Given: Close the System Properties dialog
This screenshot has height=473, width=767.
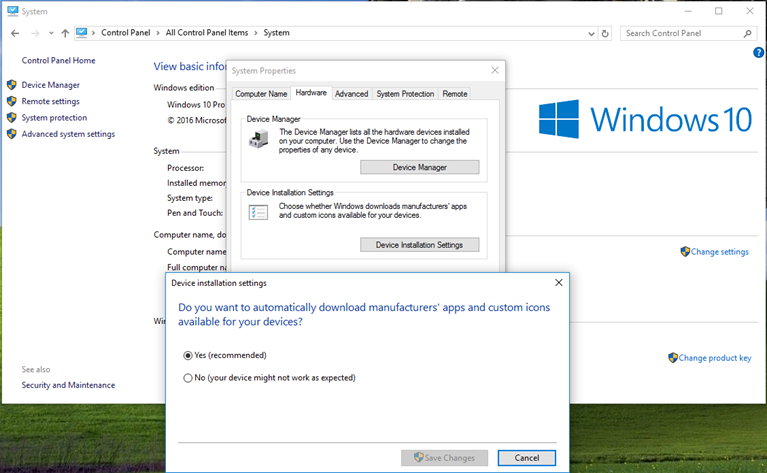Looking at the screenshot, I should tap(495, 70).
